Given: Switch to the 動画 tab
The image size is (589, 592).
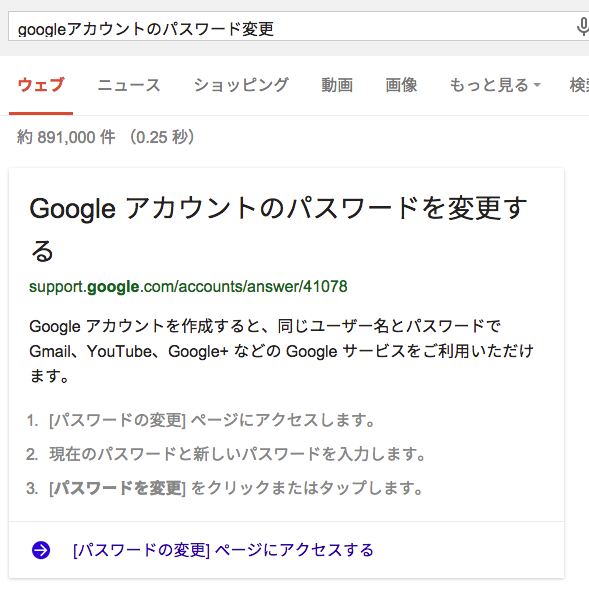Looking at the screenshot, I should coord(337,85).
